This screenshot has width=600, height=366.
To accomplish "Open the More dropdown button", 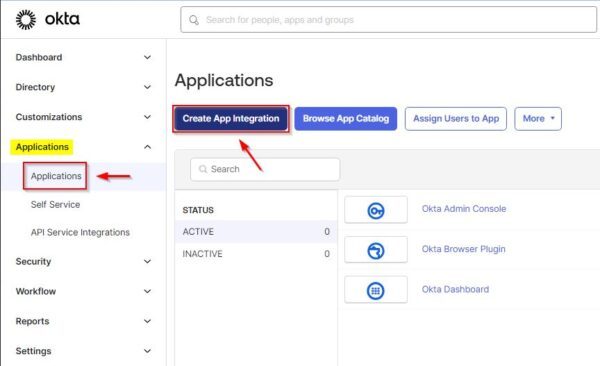I will coord(538,119).
